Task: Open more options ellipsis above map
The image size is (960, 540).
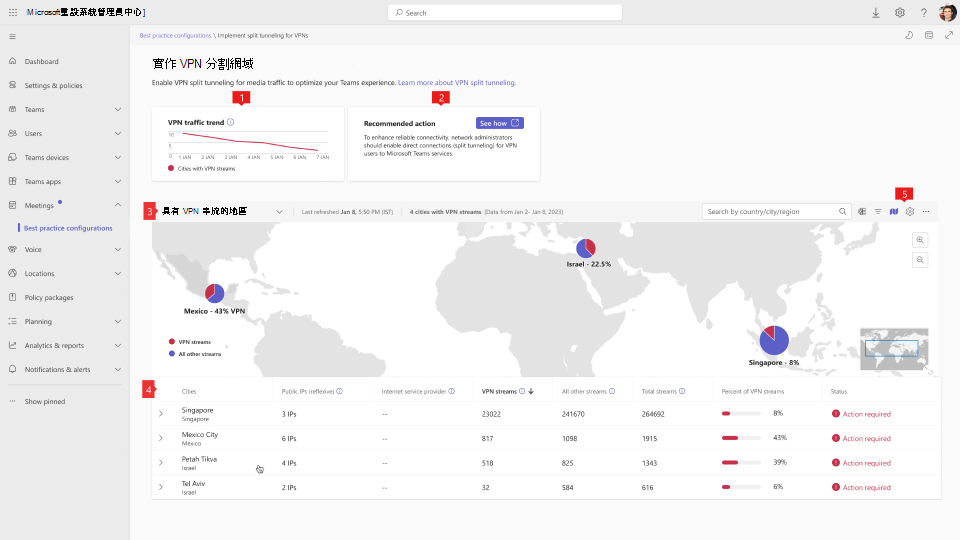Action: pos(926,211)
